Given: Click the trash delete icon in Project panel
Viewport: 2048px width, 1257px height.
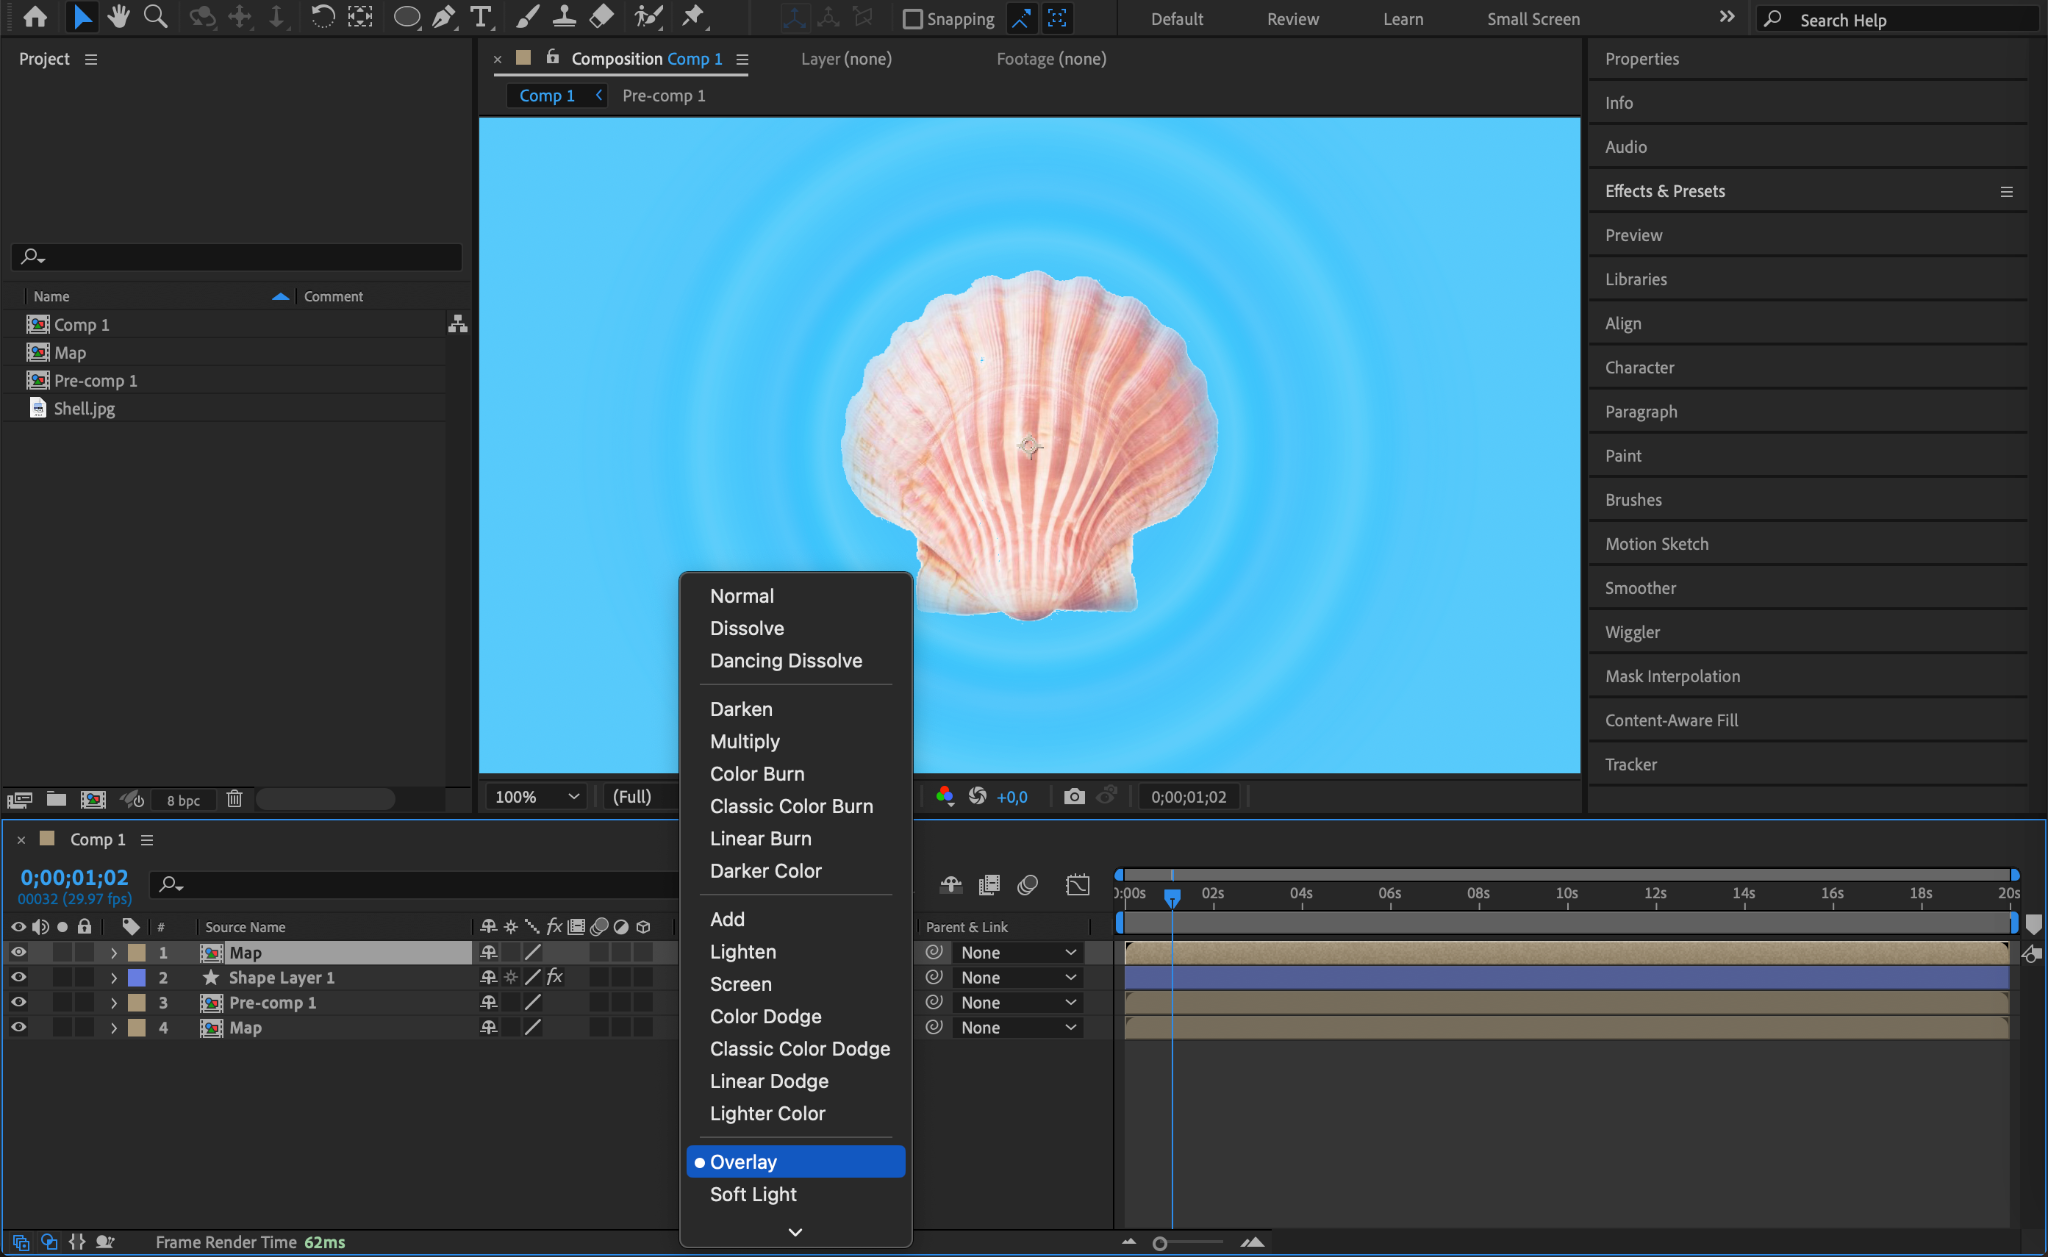Looking at the screenshot, I should click(234, 799).
